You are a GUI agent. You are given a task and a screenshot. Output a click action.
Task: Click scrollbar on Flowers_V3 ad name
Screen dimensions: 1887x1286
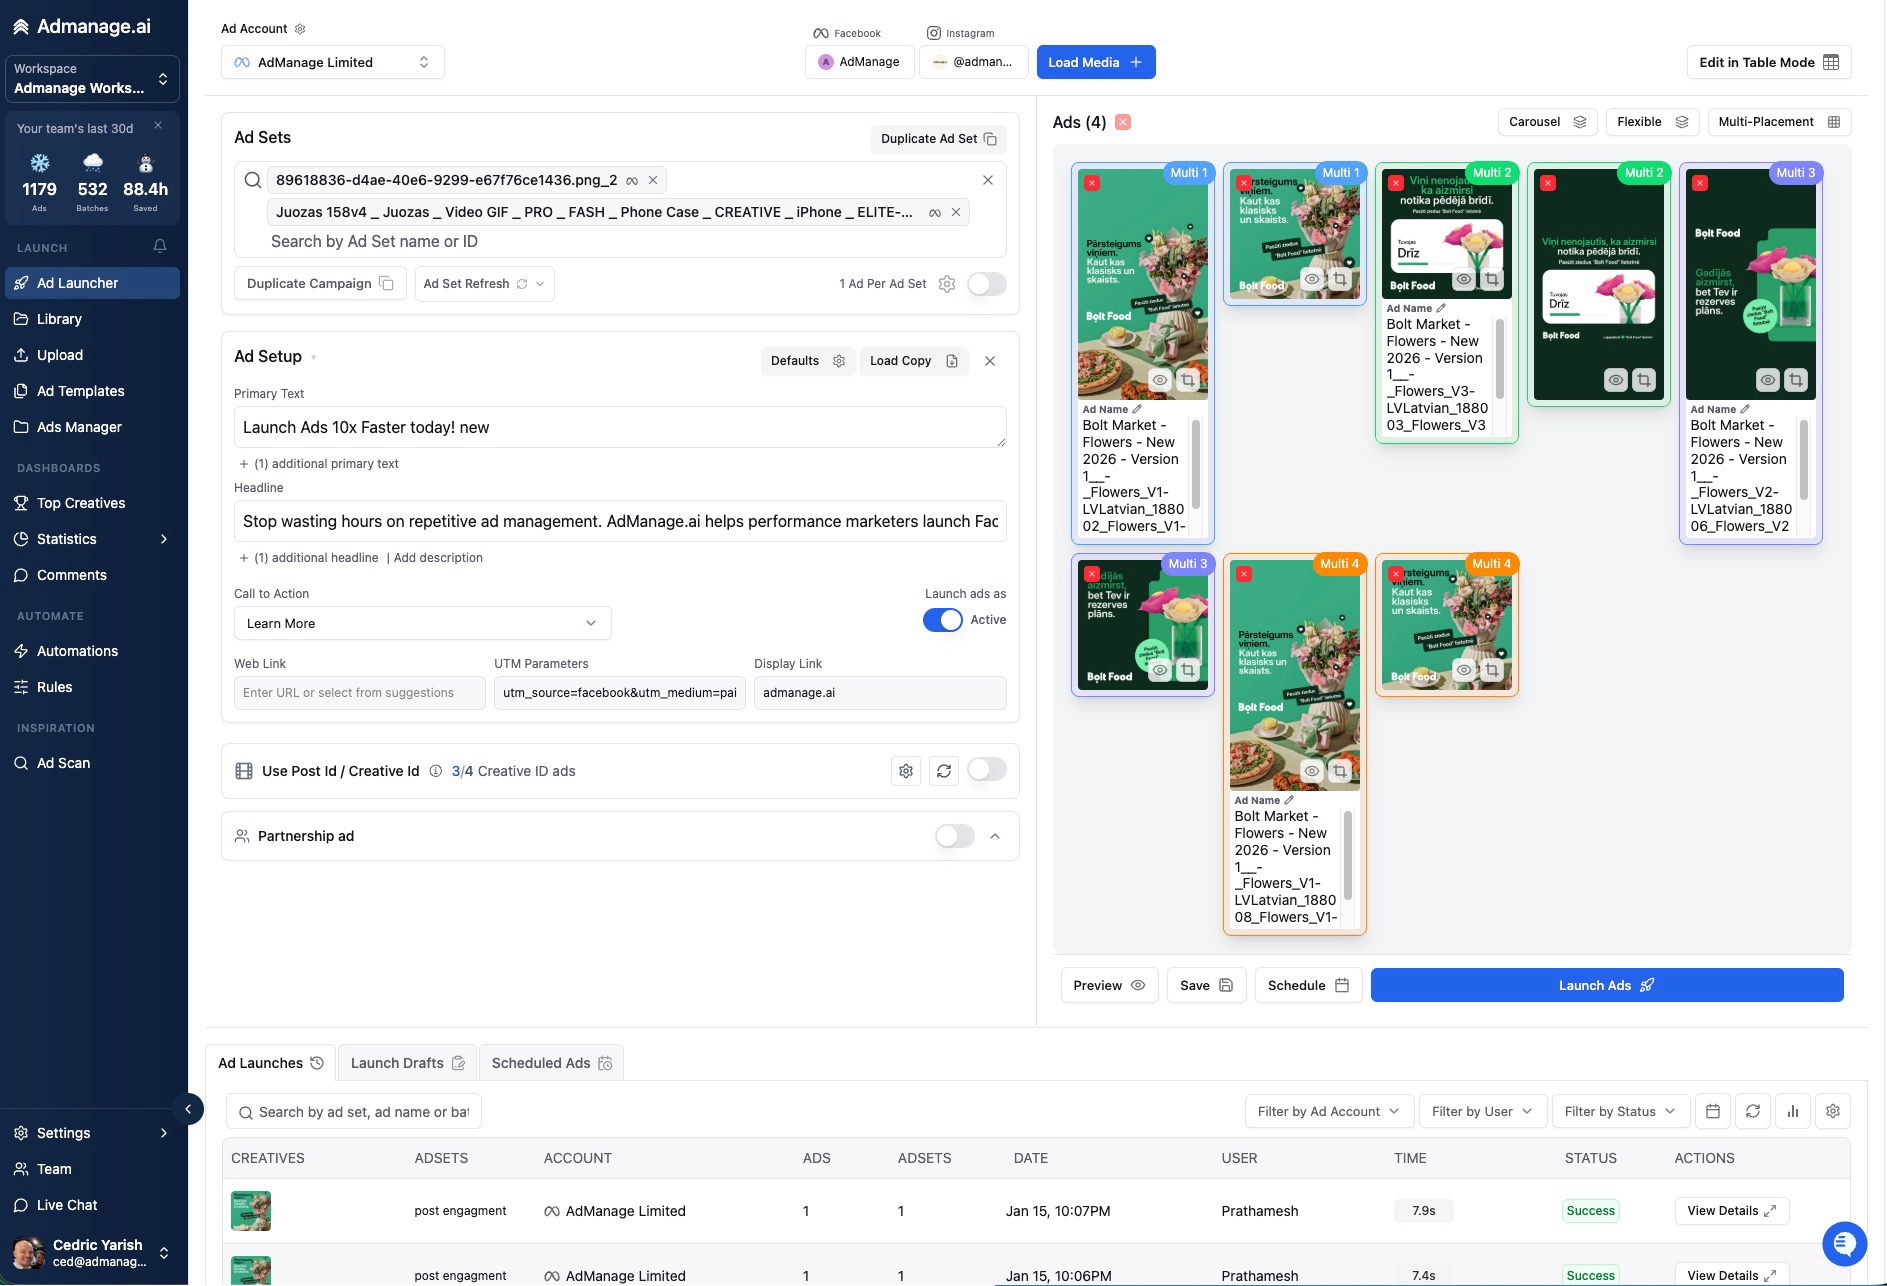pos(1500,357)
